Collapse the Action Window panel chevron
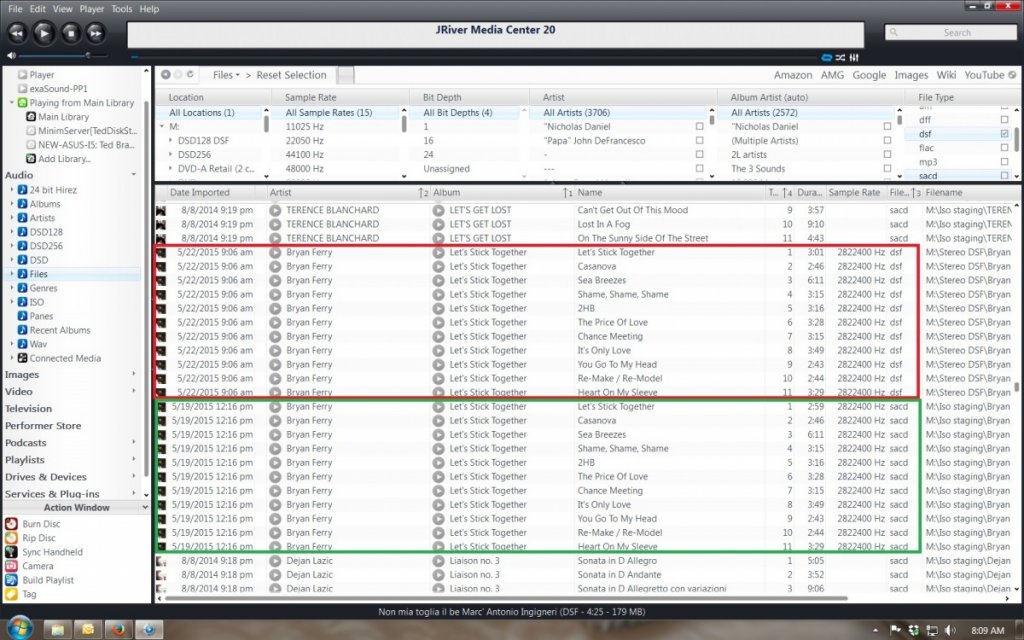Screen dimensions: 1024x640 (145, 507)
